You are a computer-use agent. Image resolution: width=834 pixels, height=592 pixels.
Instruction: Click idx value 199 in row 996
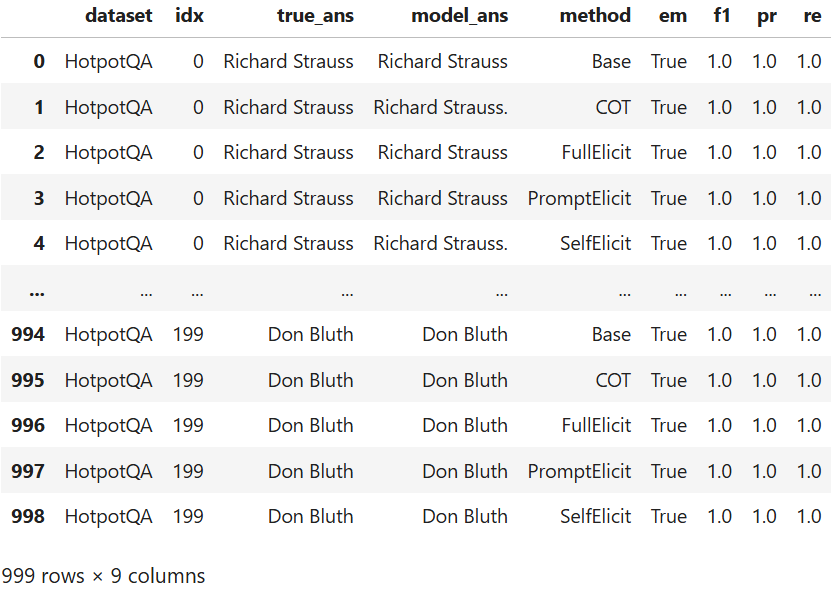click(188, 425)
